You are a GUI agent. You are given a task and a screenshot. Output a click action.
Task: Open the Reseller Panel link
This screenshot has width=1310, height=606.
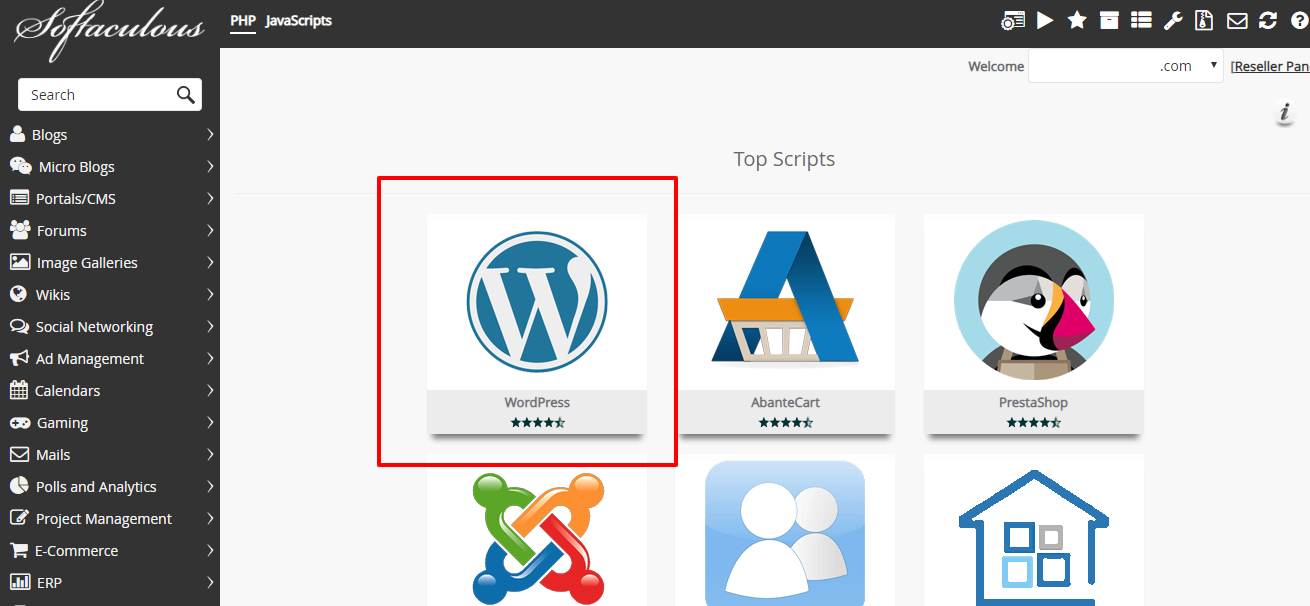1270,66
